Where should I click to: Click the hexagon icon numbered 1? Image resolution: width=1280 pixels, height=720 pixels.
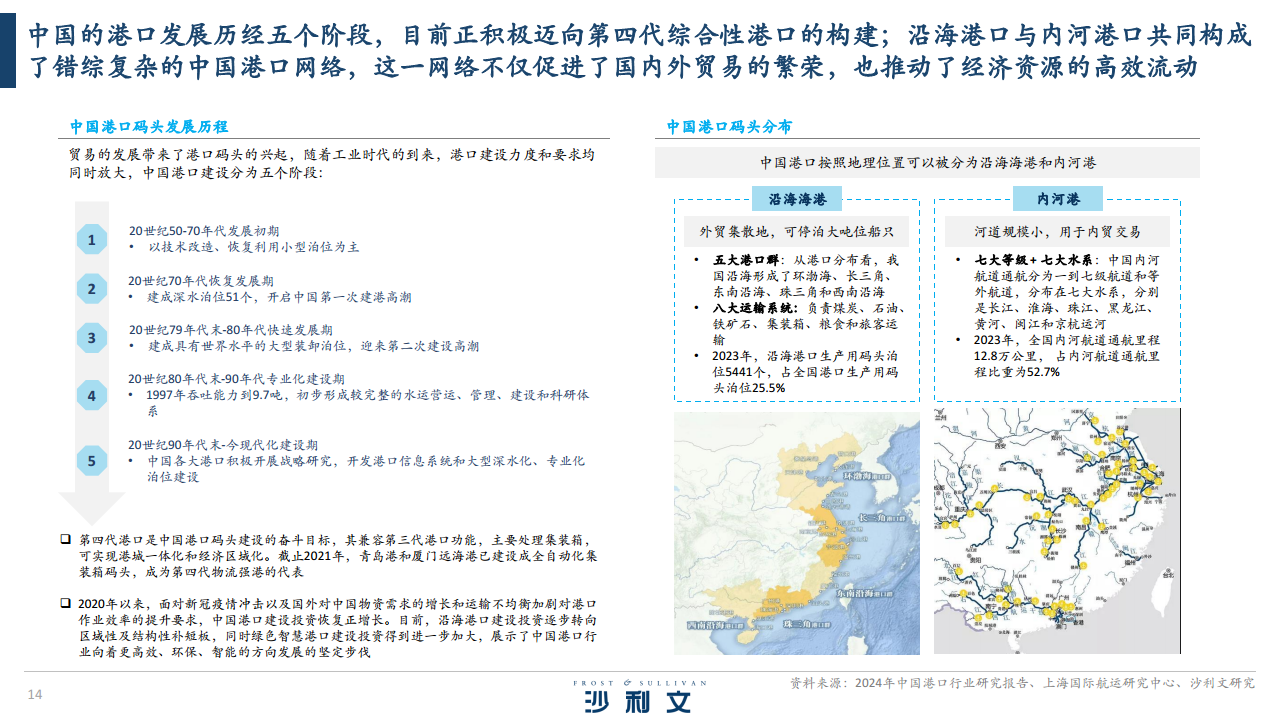92,240
